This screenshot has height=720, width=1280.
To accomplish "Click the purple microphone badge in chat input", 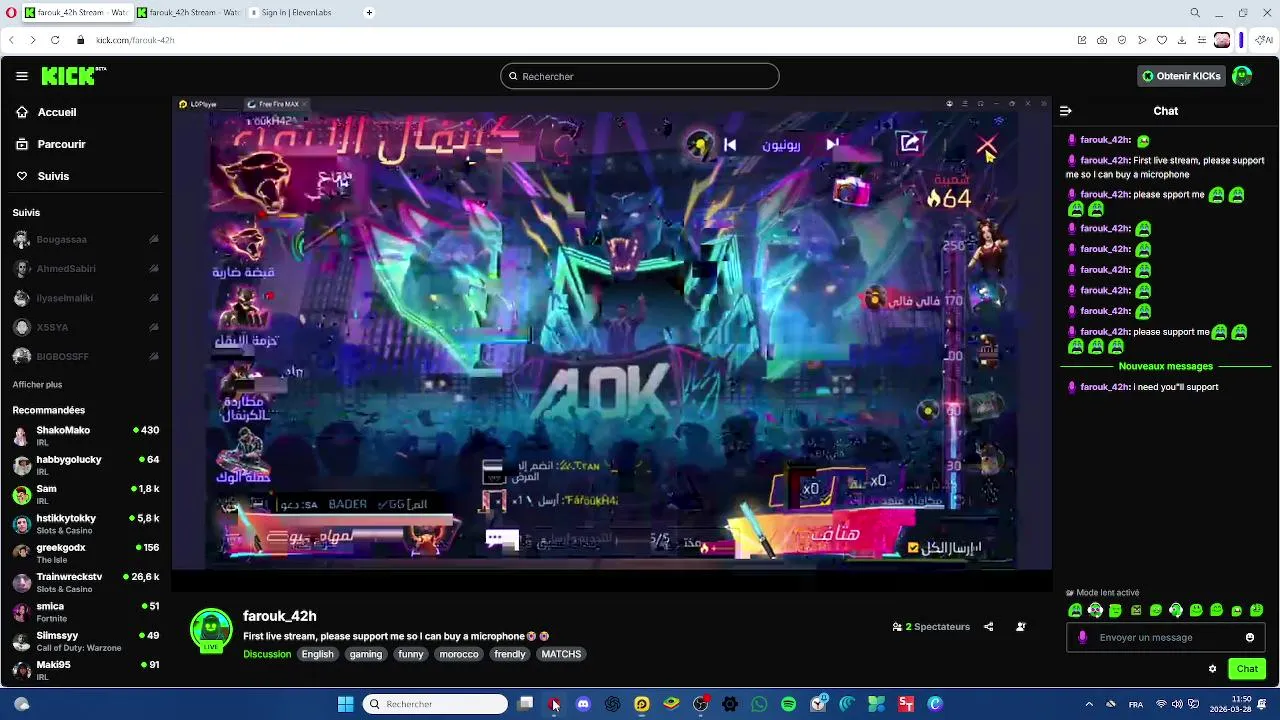I will pos(1083,637).
